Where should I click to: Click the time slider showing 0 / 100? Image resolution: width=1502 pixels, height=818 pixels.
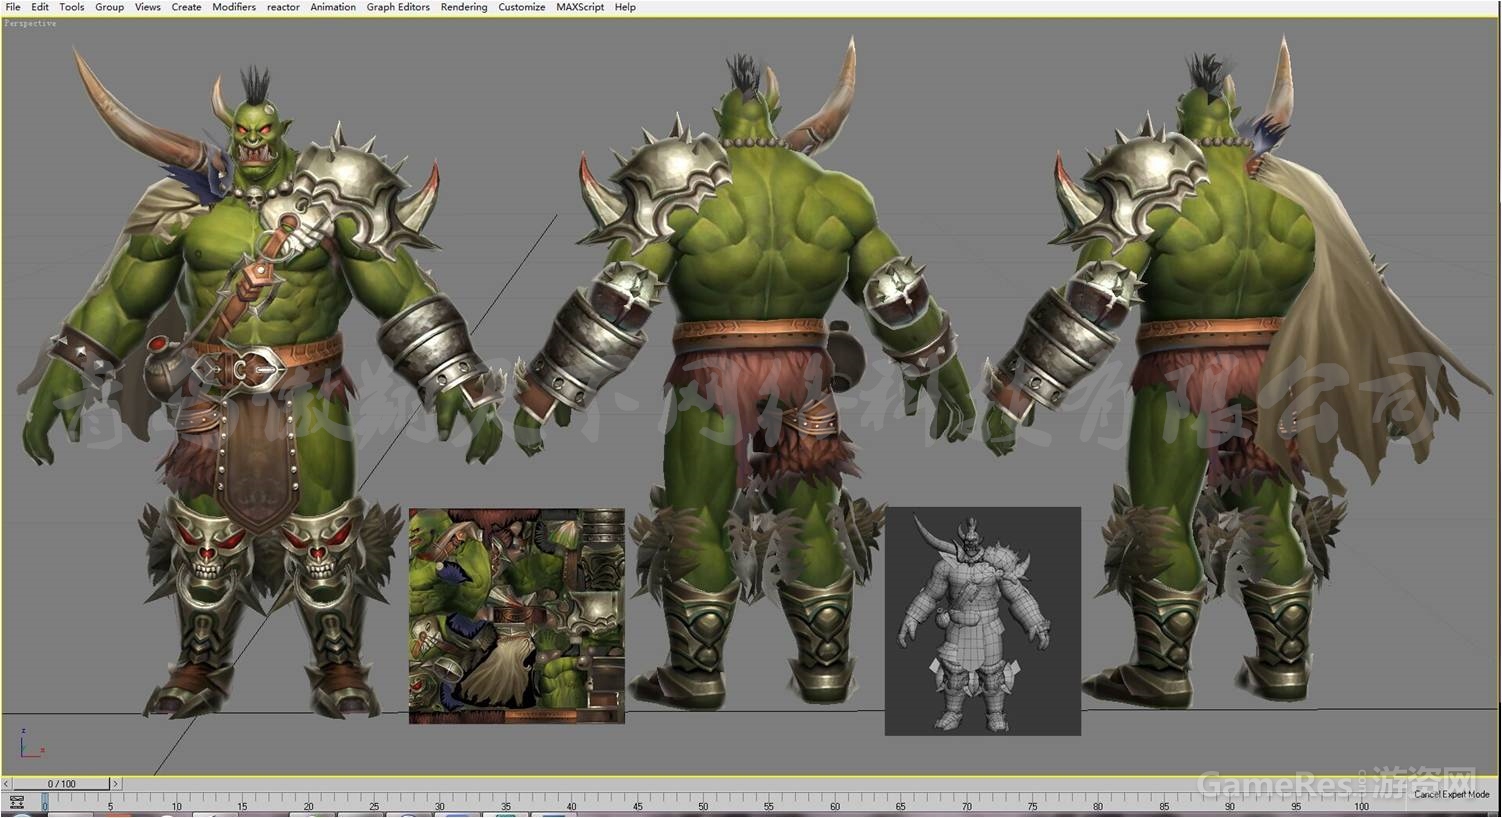(61, 784)
